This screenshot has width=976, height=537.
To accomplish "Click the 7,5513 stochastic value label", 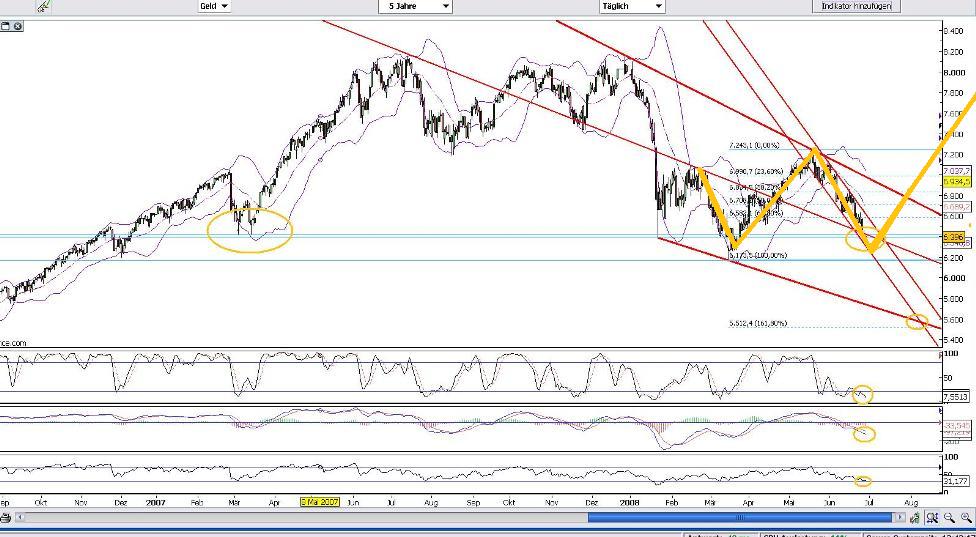I will point(955,396).
